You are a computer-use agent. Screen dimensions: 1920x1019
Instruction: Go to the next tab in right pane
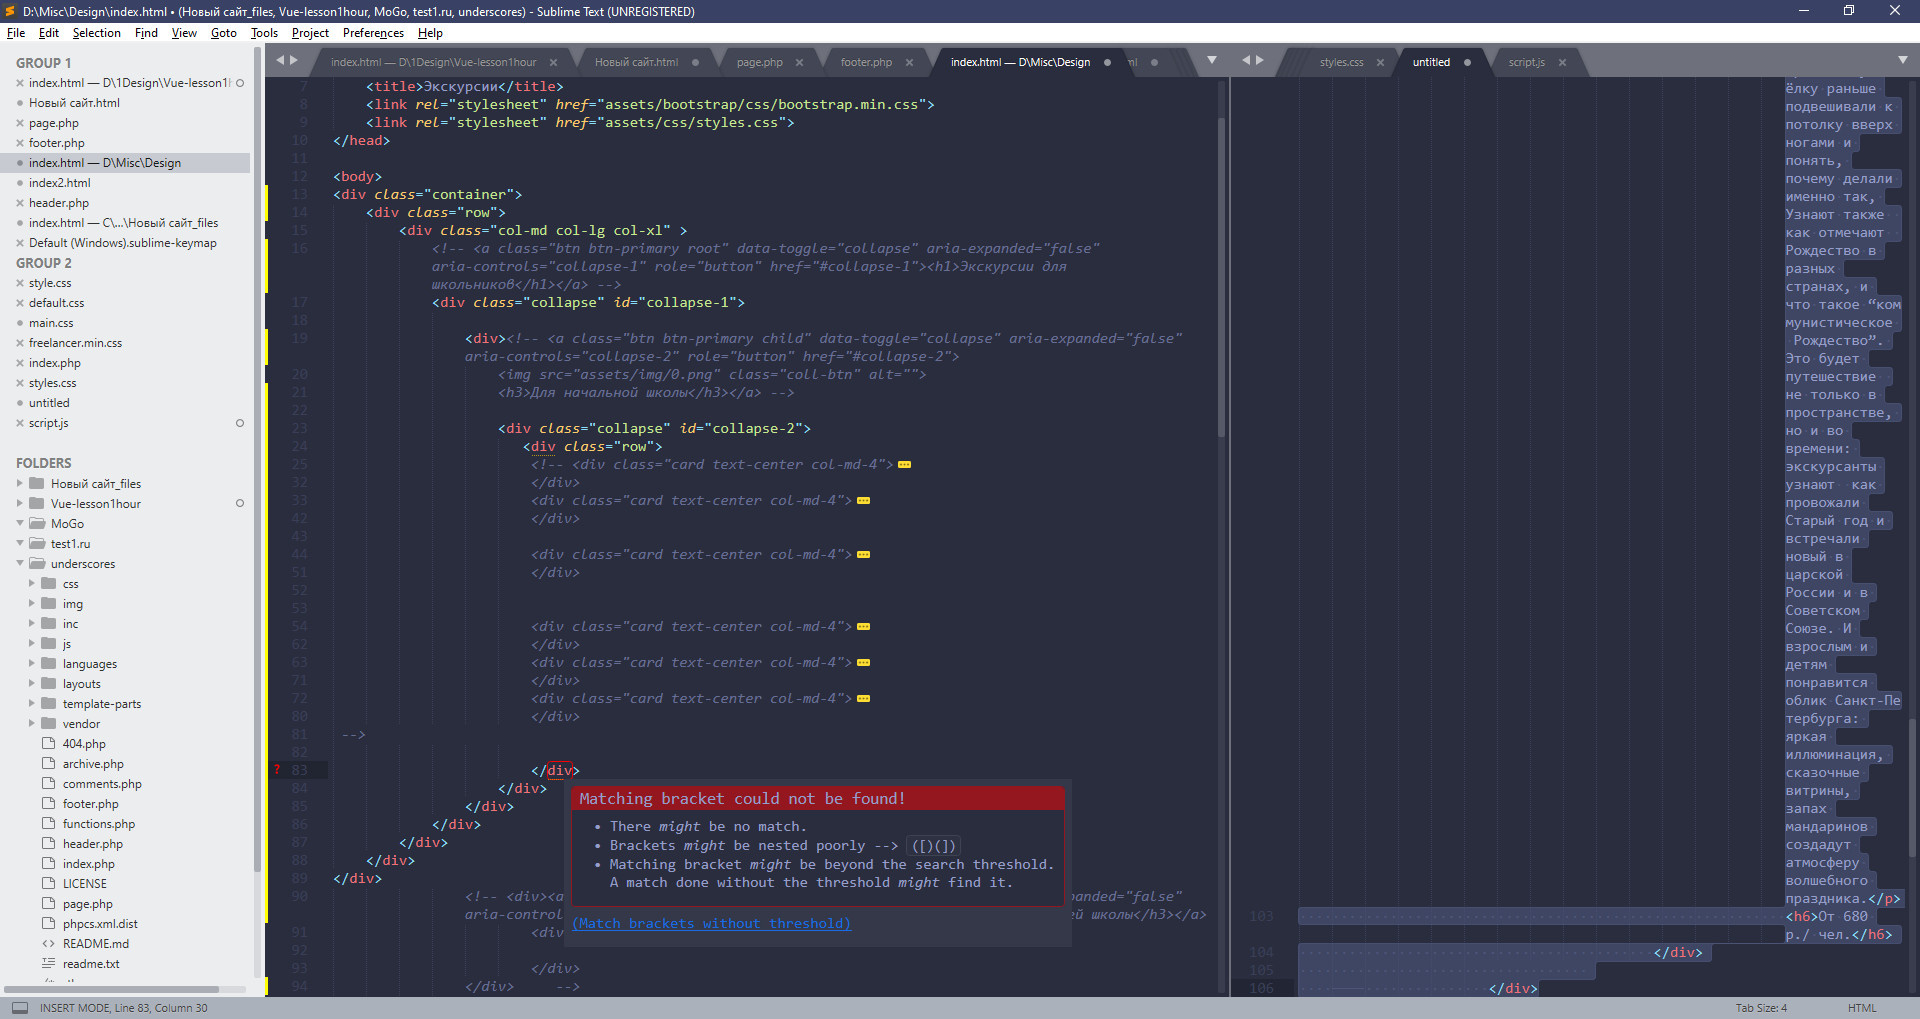click(x=1260, y=60)
